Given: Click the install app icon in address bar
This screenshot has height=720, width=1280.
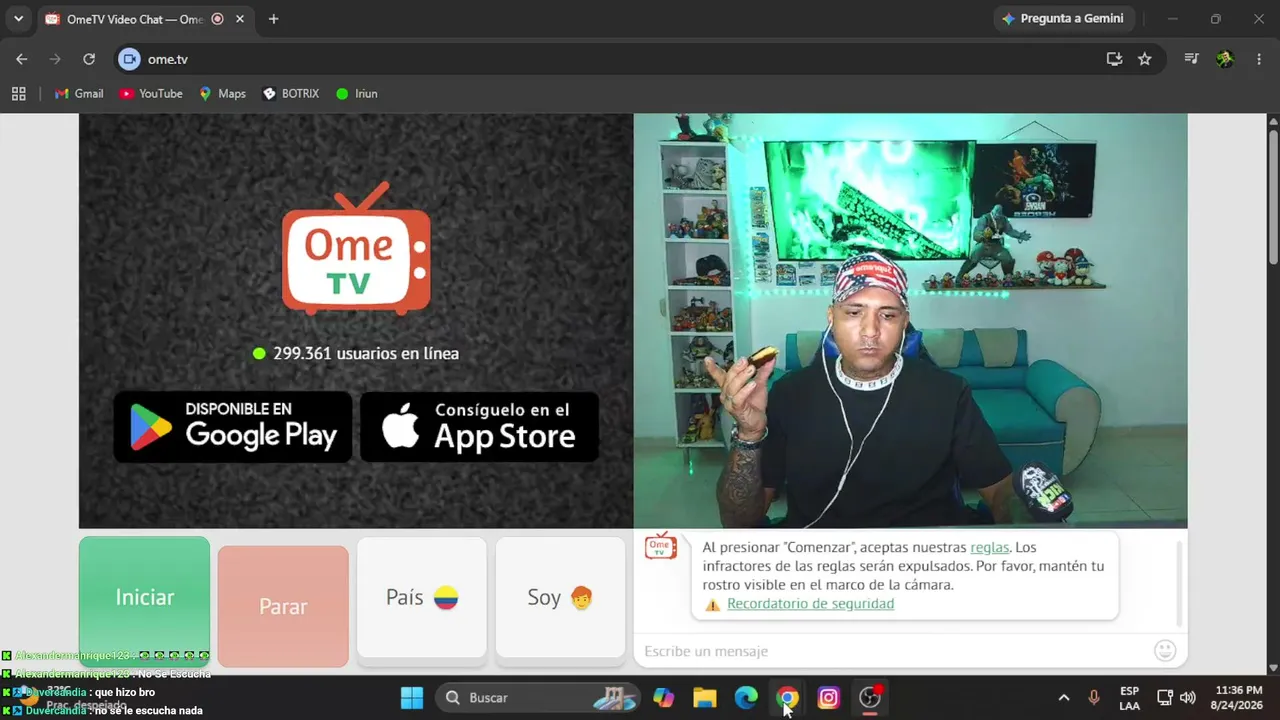Looking at the screenshot, I should click(1114, 59).
